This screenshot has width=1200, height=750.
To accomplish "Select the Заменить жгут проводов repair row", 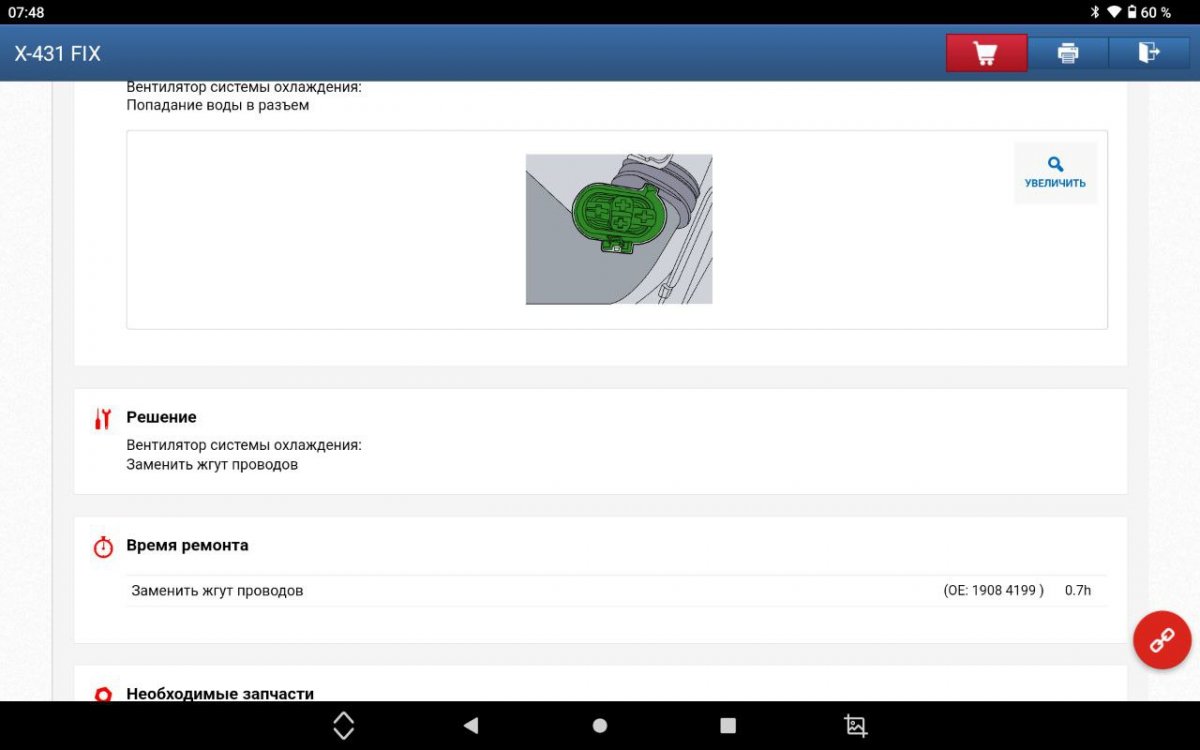I will tap(617, 591).
